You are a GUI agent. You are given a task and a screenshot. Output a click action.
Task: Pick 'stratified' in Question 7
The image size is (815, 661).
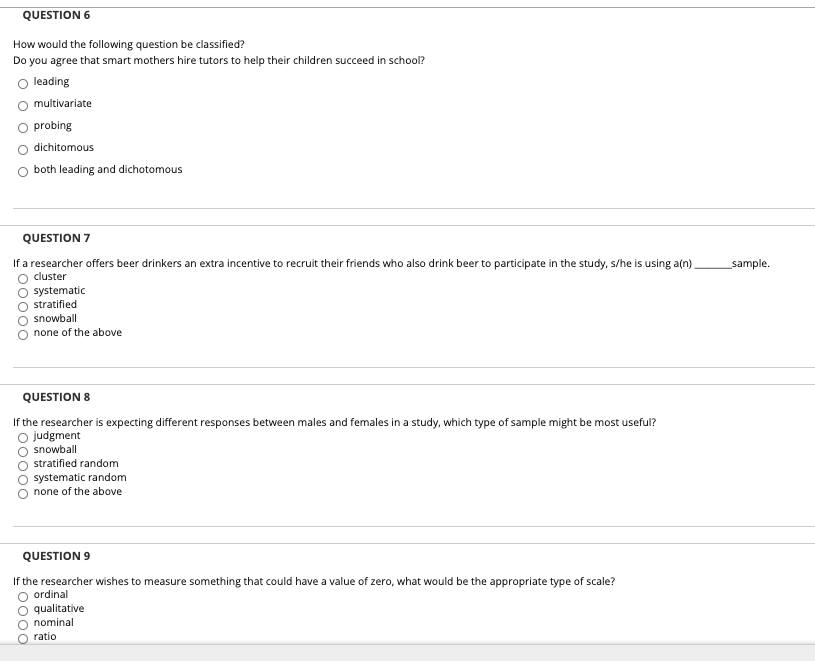click(x=22, y=305)
